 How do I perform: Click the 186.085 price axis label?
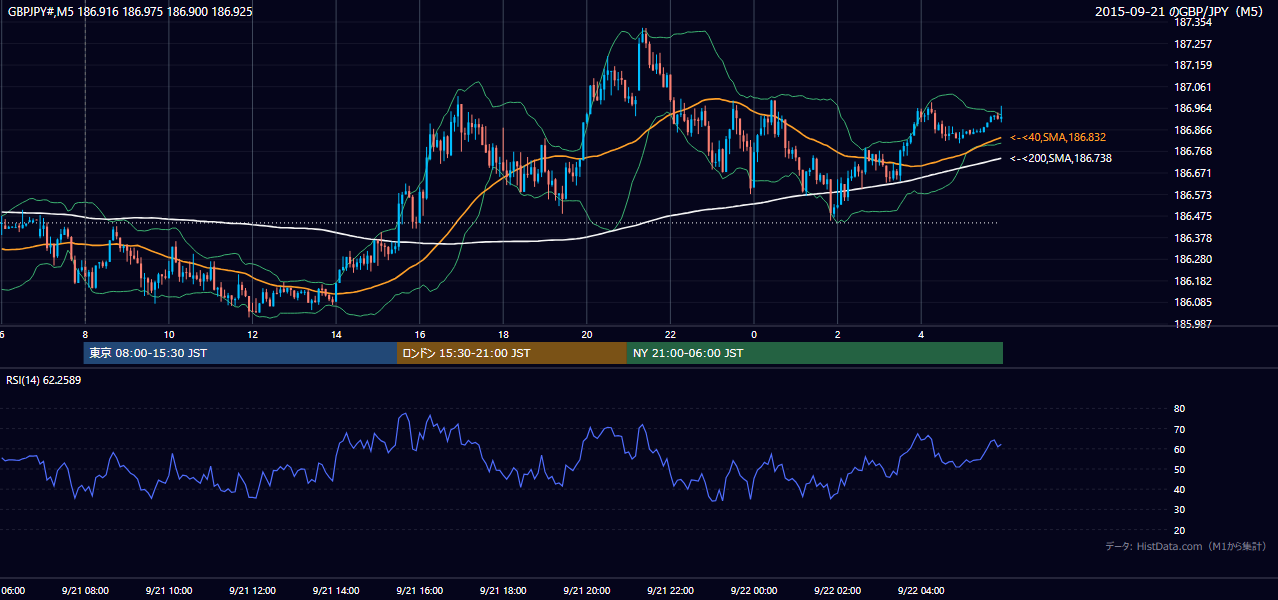click(x=1193, y=302)
